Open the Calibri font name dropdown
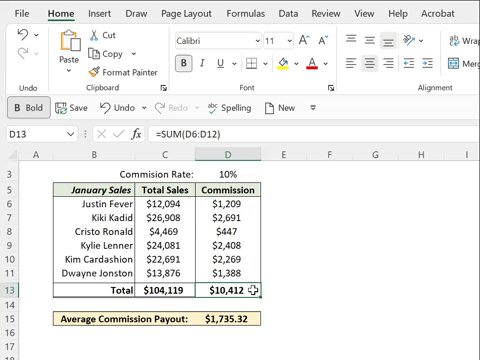This screenshot has height=360, width=480. (x=258, y=41)
